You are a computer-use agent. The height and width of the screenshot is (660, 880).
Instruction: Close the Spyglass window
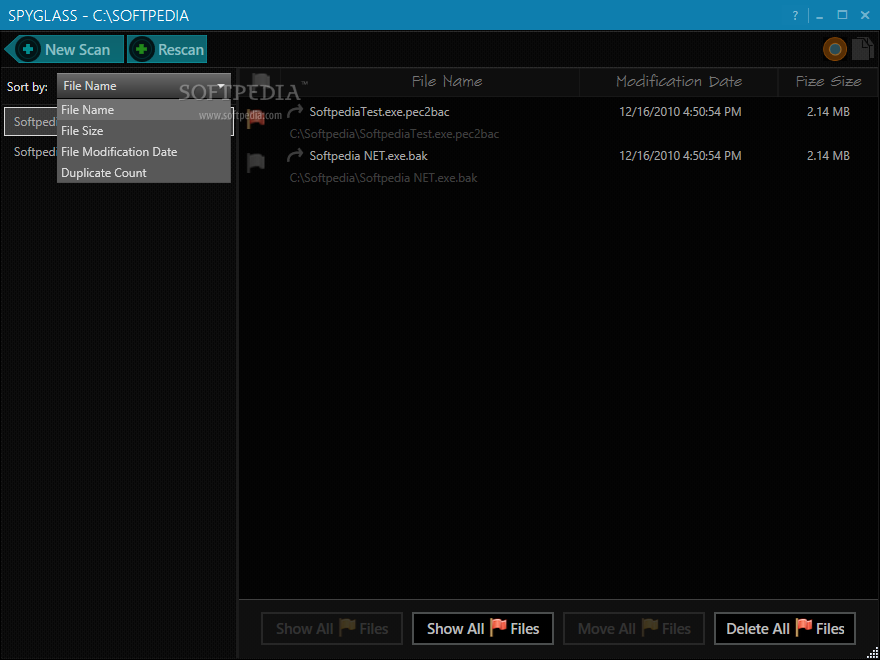865,15
